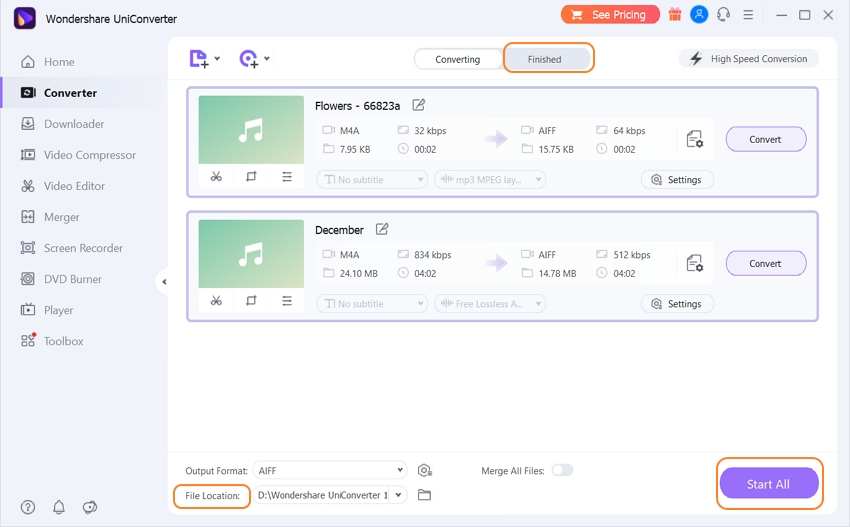Open the feedback icon in sidebar bottom
The image size is (850, 527).
[x=90, y=507]
